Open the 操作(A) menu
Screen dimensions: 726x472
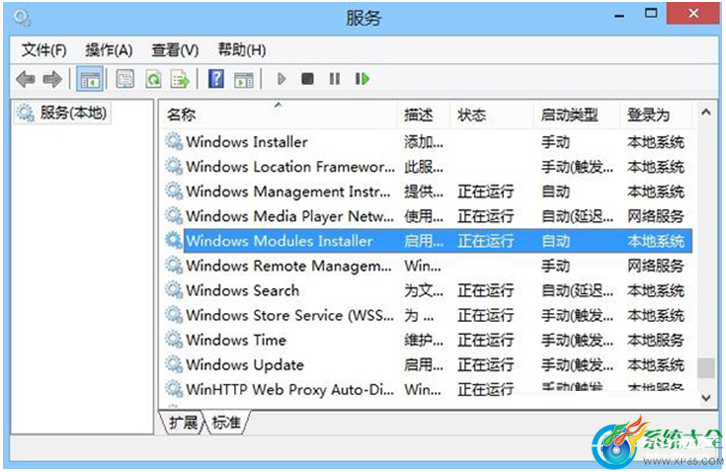coord(109,50)
